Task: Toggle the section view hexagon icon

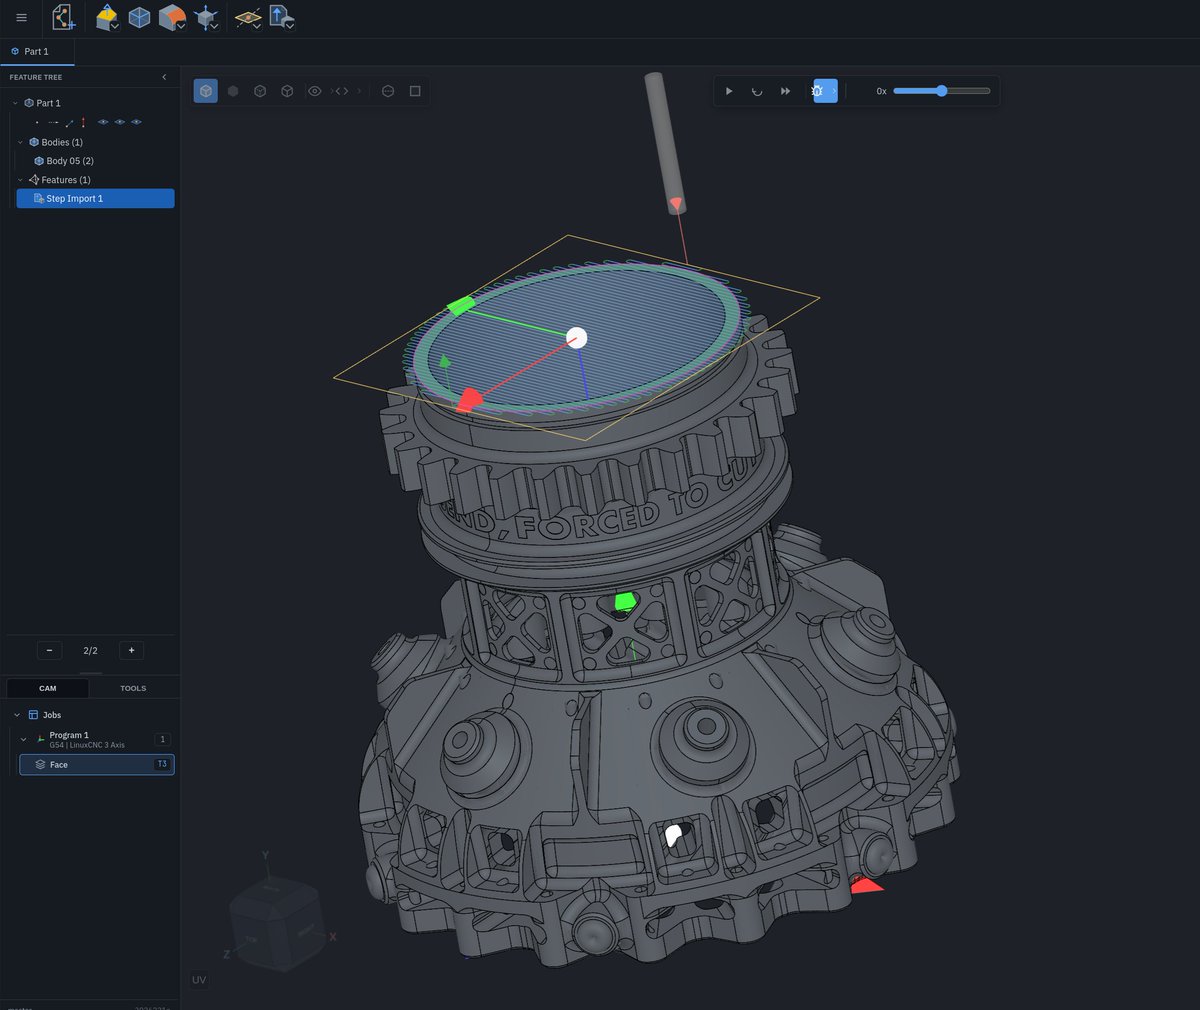Action: point(388,91)
